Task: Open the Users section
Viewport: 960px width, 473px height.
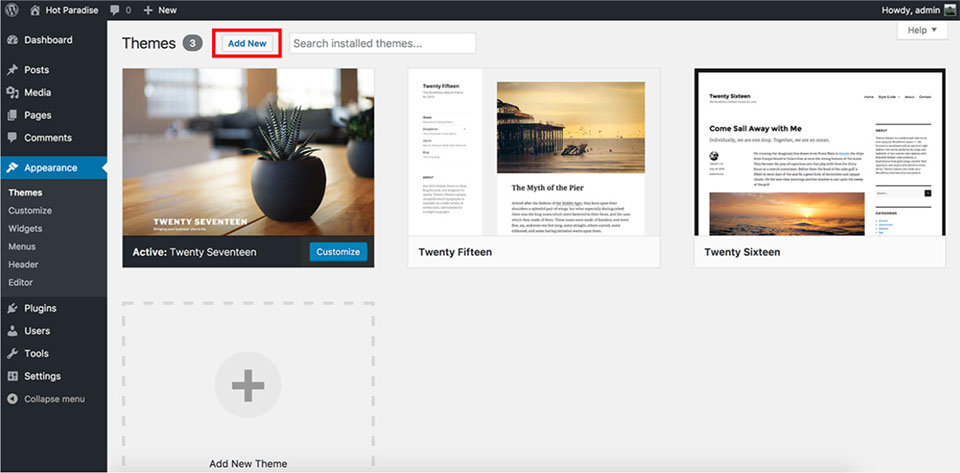Action: [37, 331]
